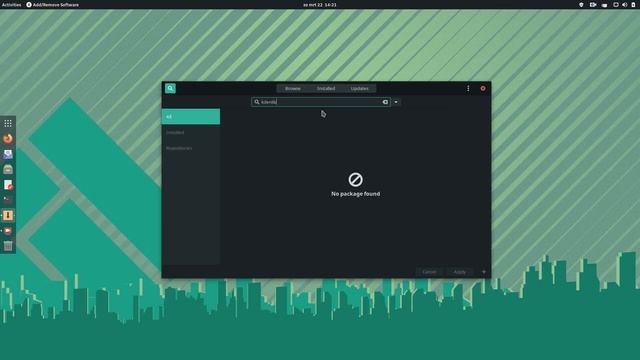Screen dimensions: 640x360
Task: Open the text editor from the dock
Action: click(8, 185)
